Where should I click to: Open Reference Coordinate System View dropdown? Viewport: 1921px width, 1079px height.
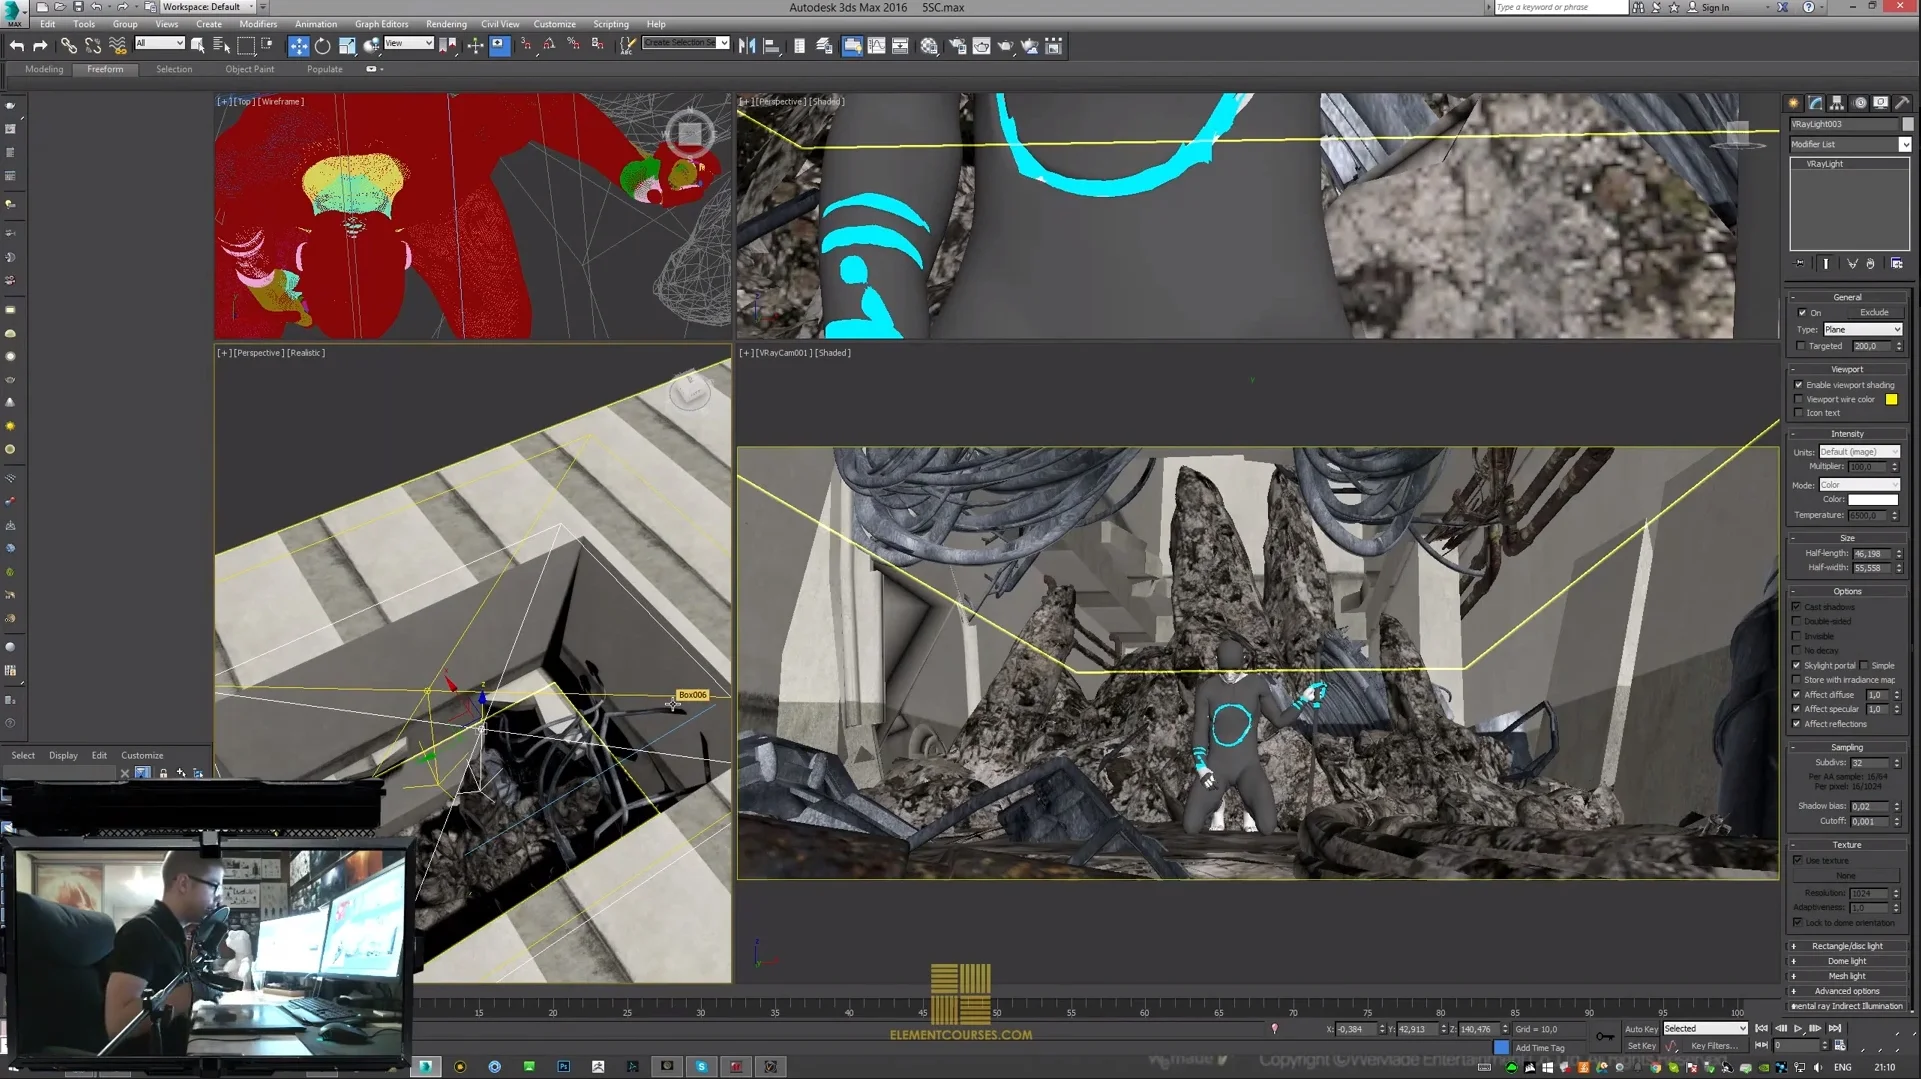tap(408, 43)
